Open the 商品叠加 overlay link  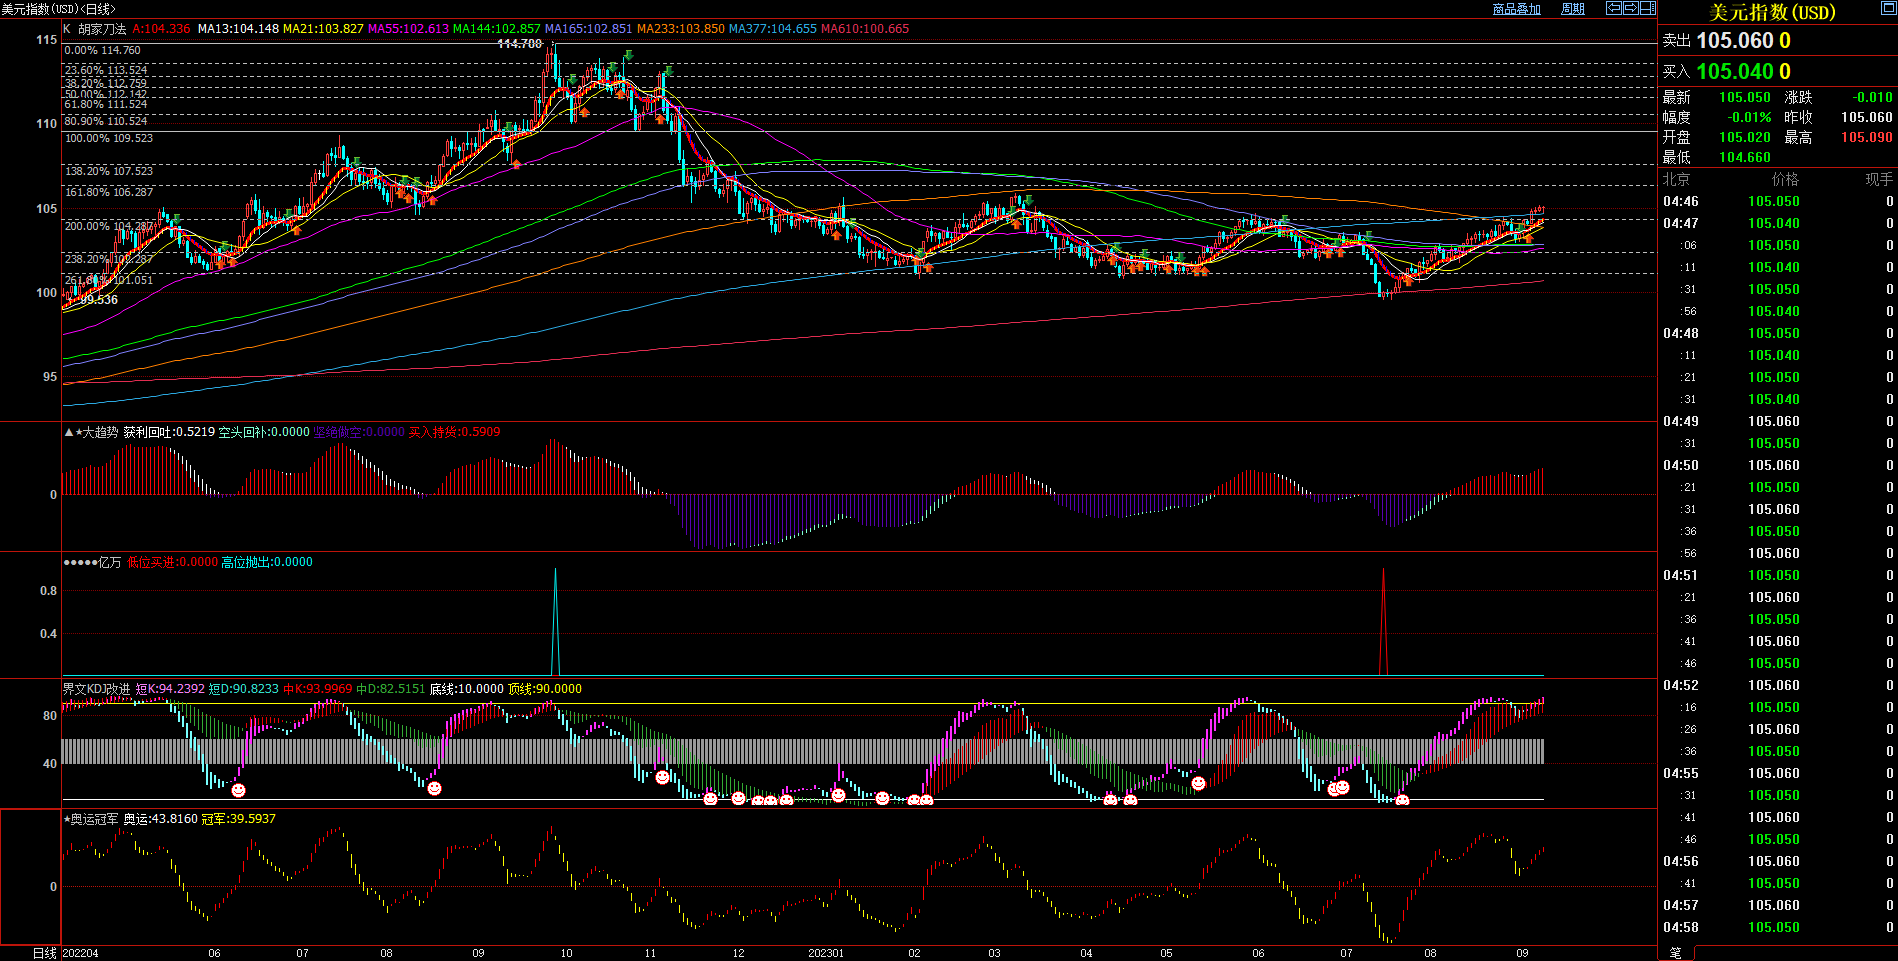point(1516,9)
